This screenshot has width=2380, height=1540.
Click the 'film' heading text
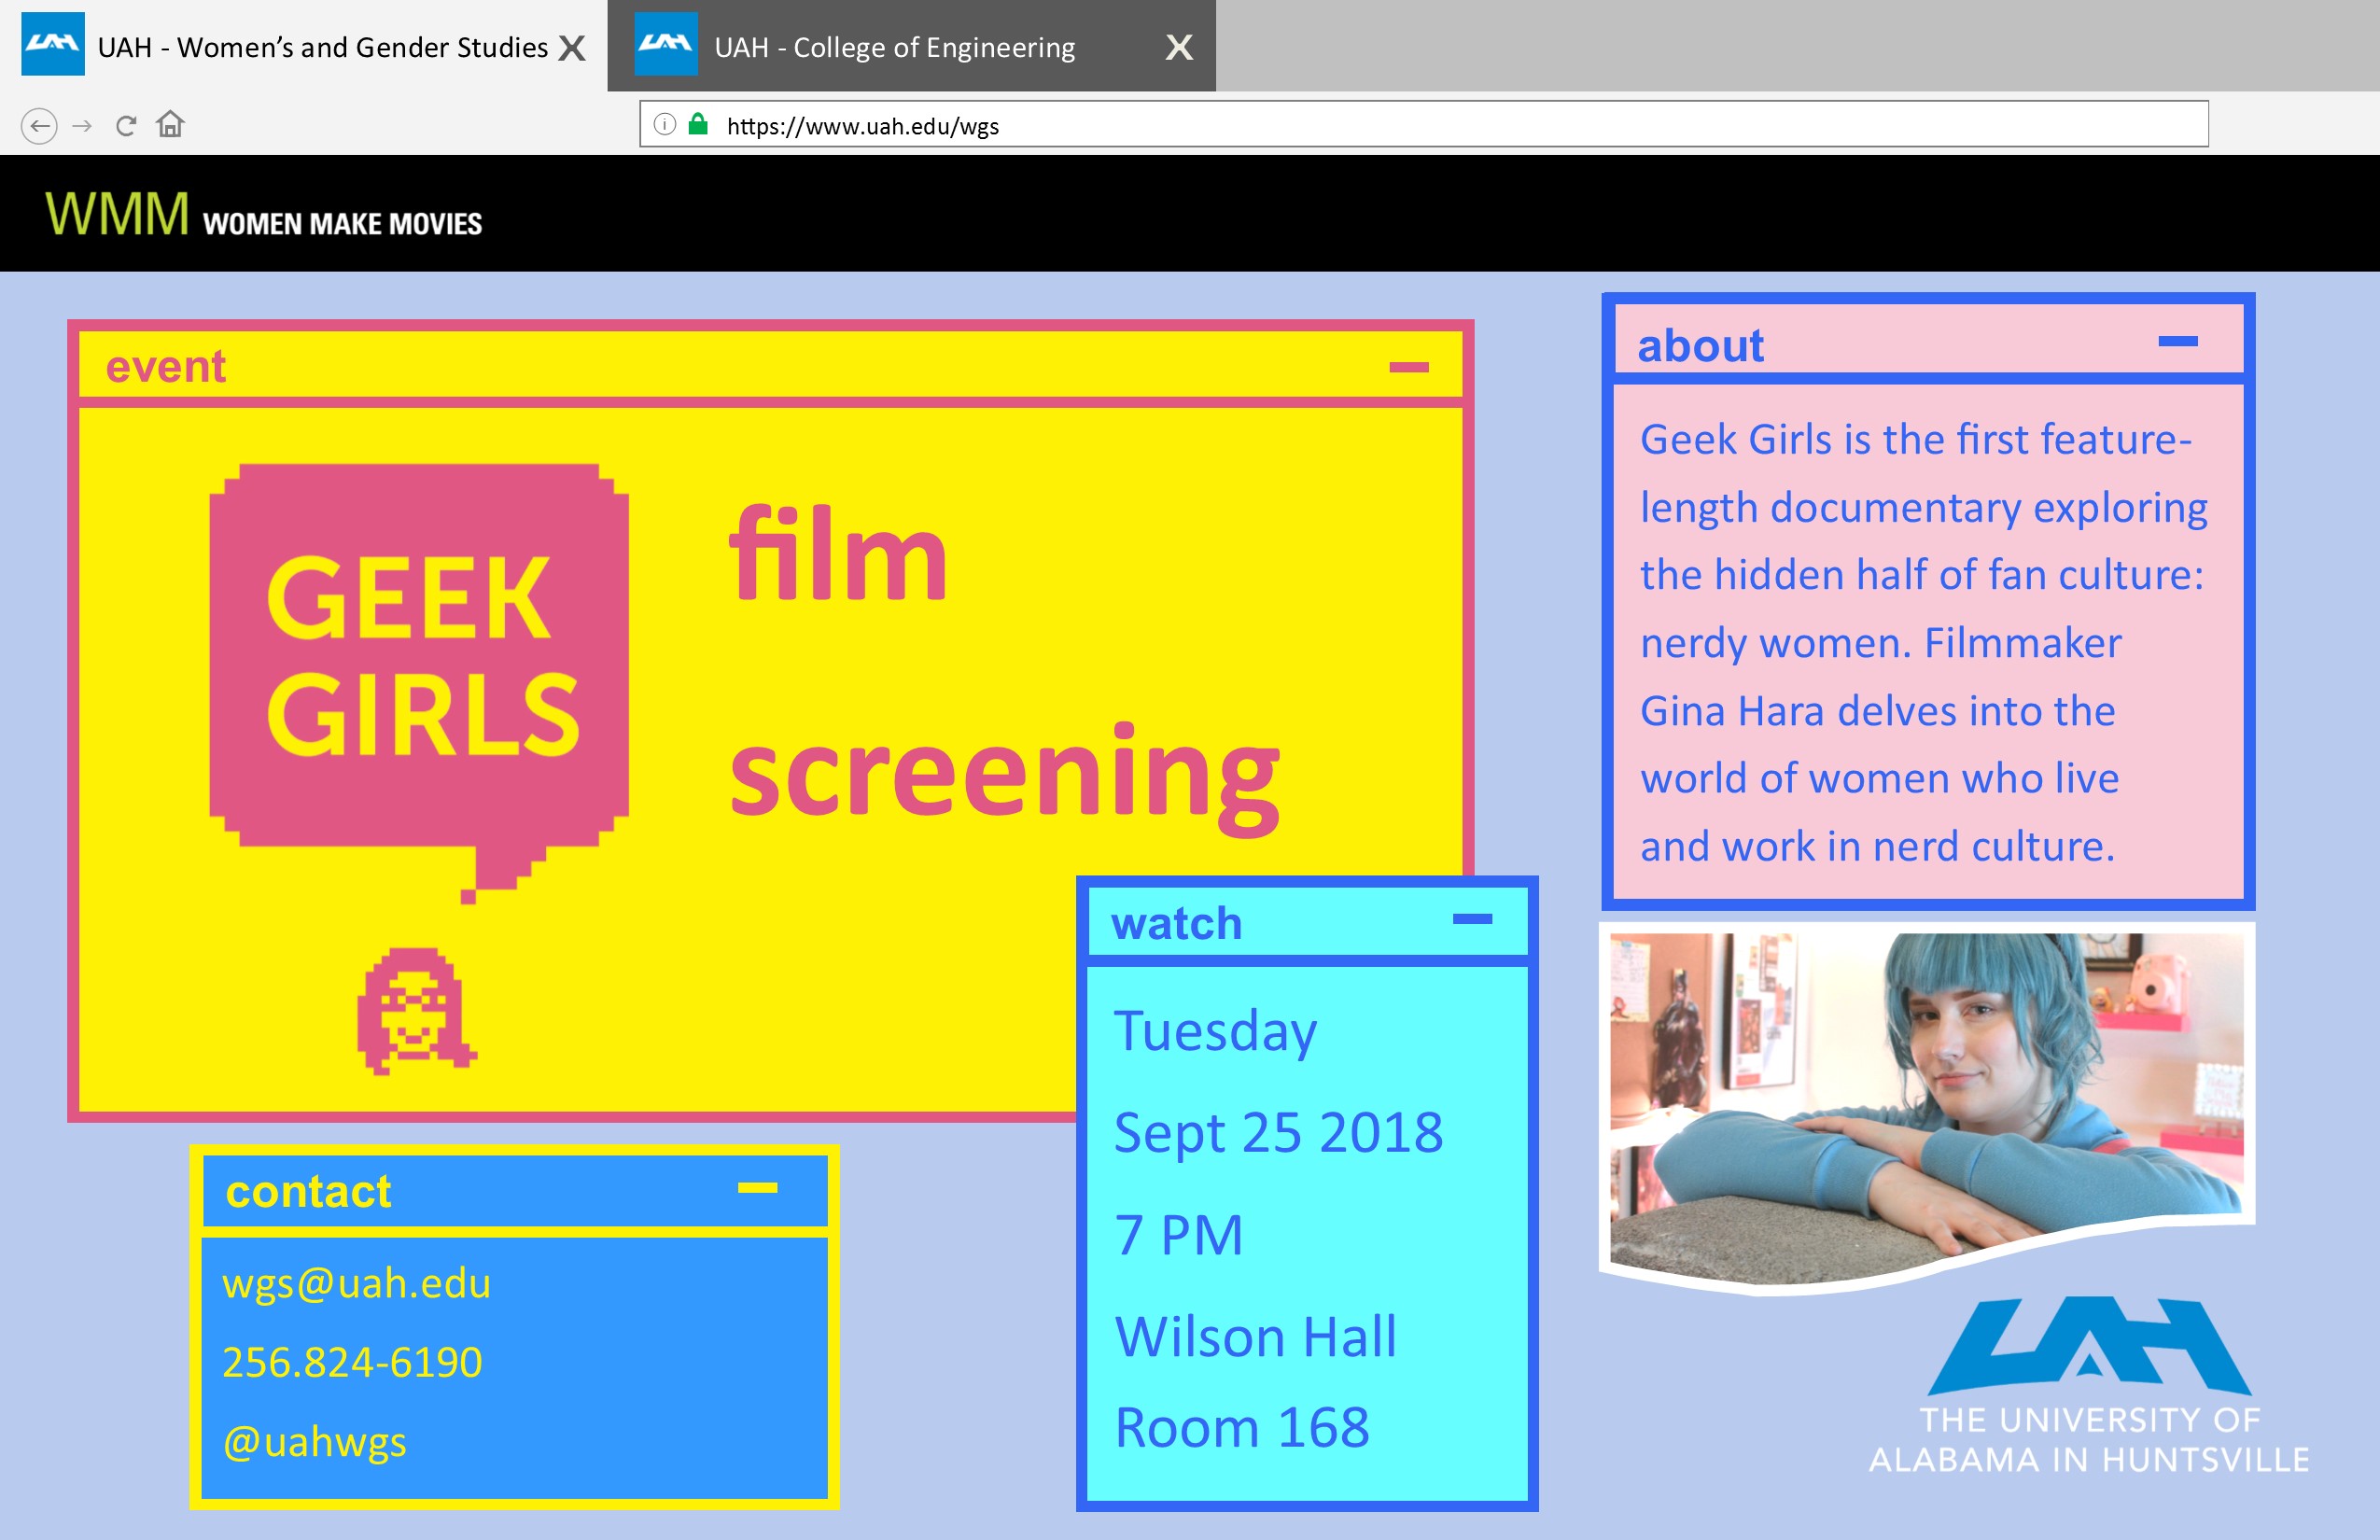point(838,553)
